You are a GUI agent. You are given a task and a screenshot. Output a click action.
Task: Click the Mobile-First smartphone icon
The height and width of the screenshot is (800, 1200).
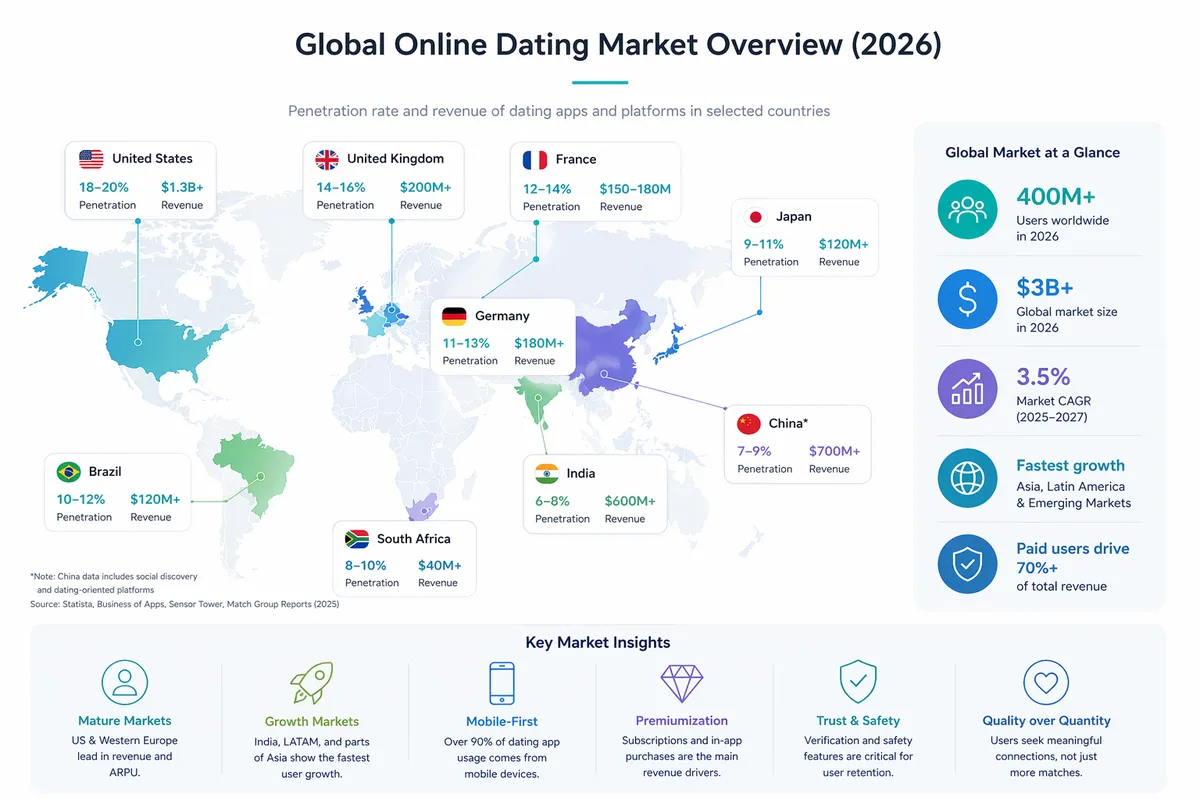pyautogui.click(x=502, y=683)
